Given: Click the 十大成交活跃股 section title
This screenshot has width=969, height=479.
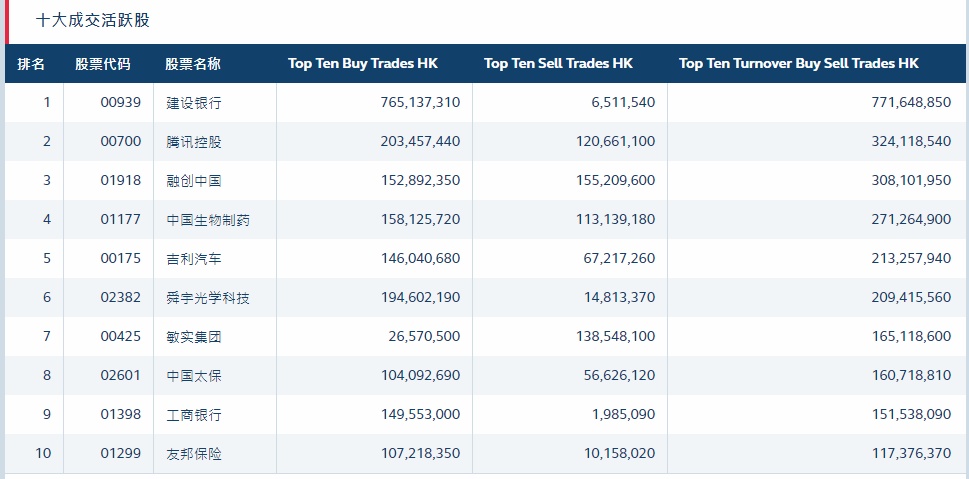Looking at the screenshot, I should [93, 20].
